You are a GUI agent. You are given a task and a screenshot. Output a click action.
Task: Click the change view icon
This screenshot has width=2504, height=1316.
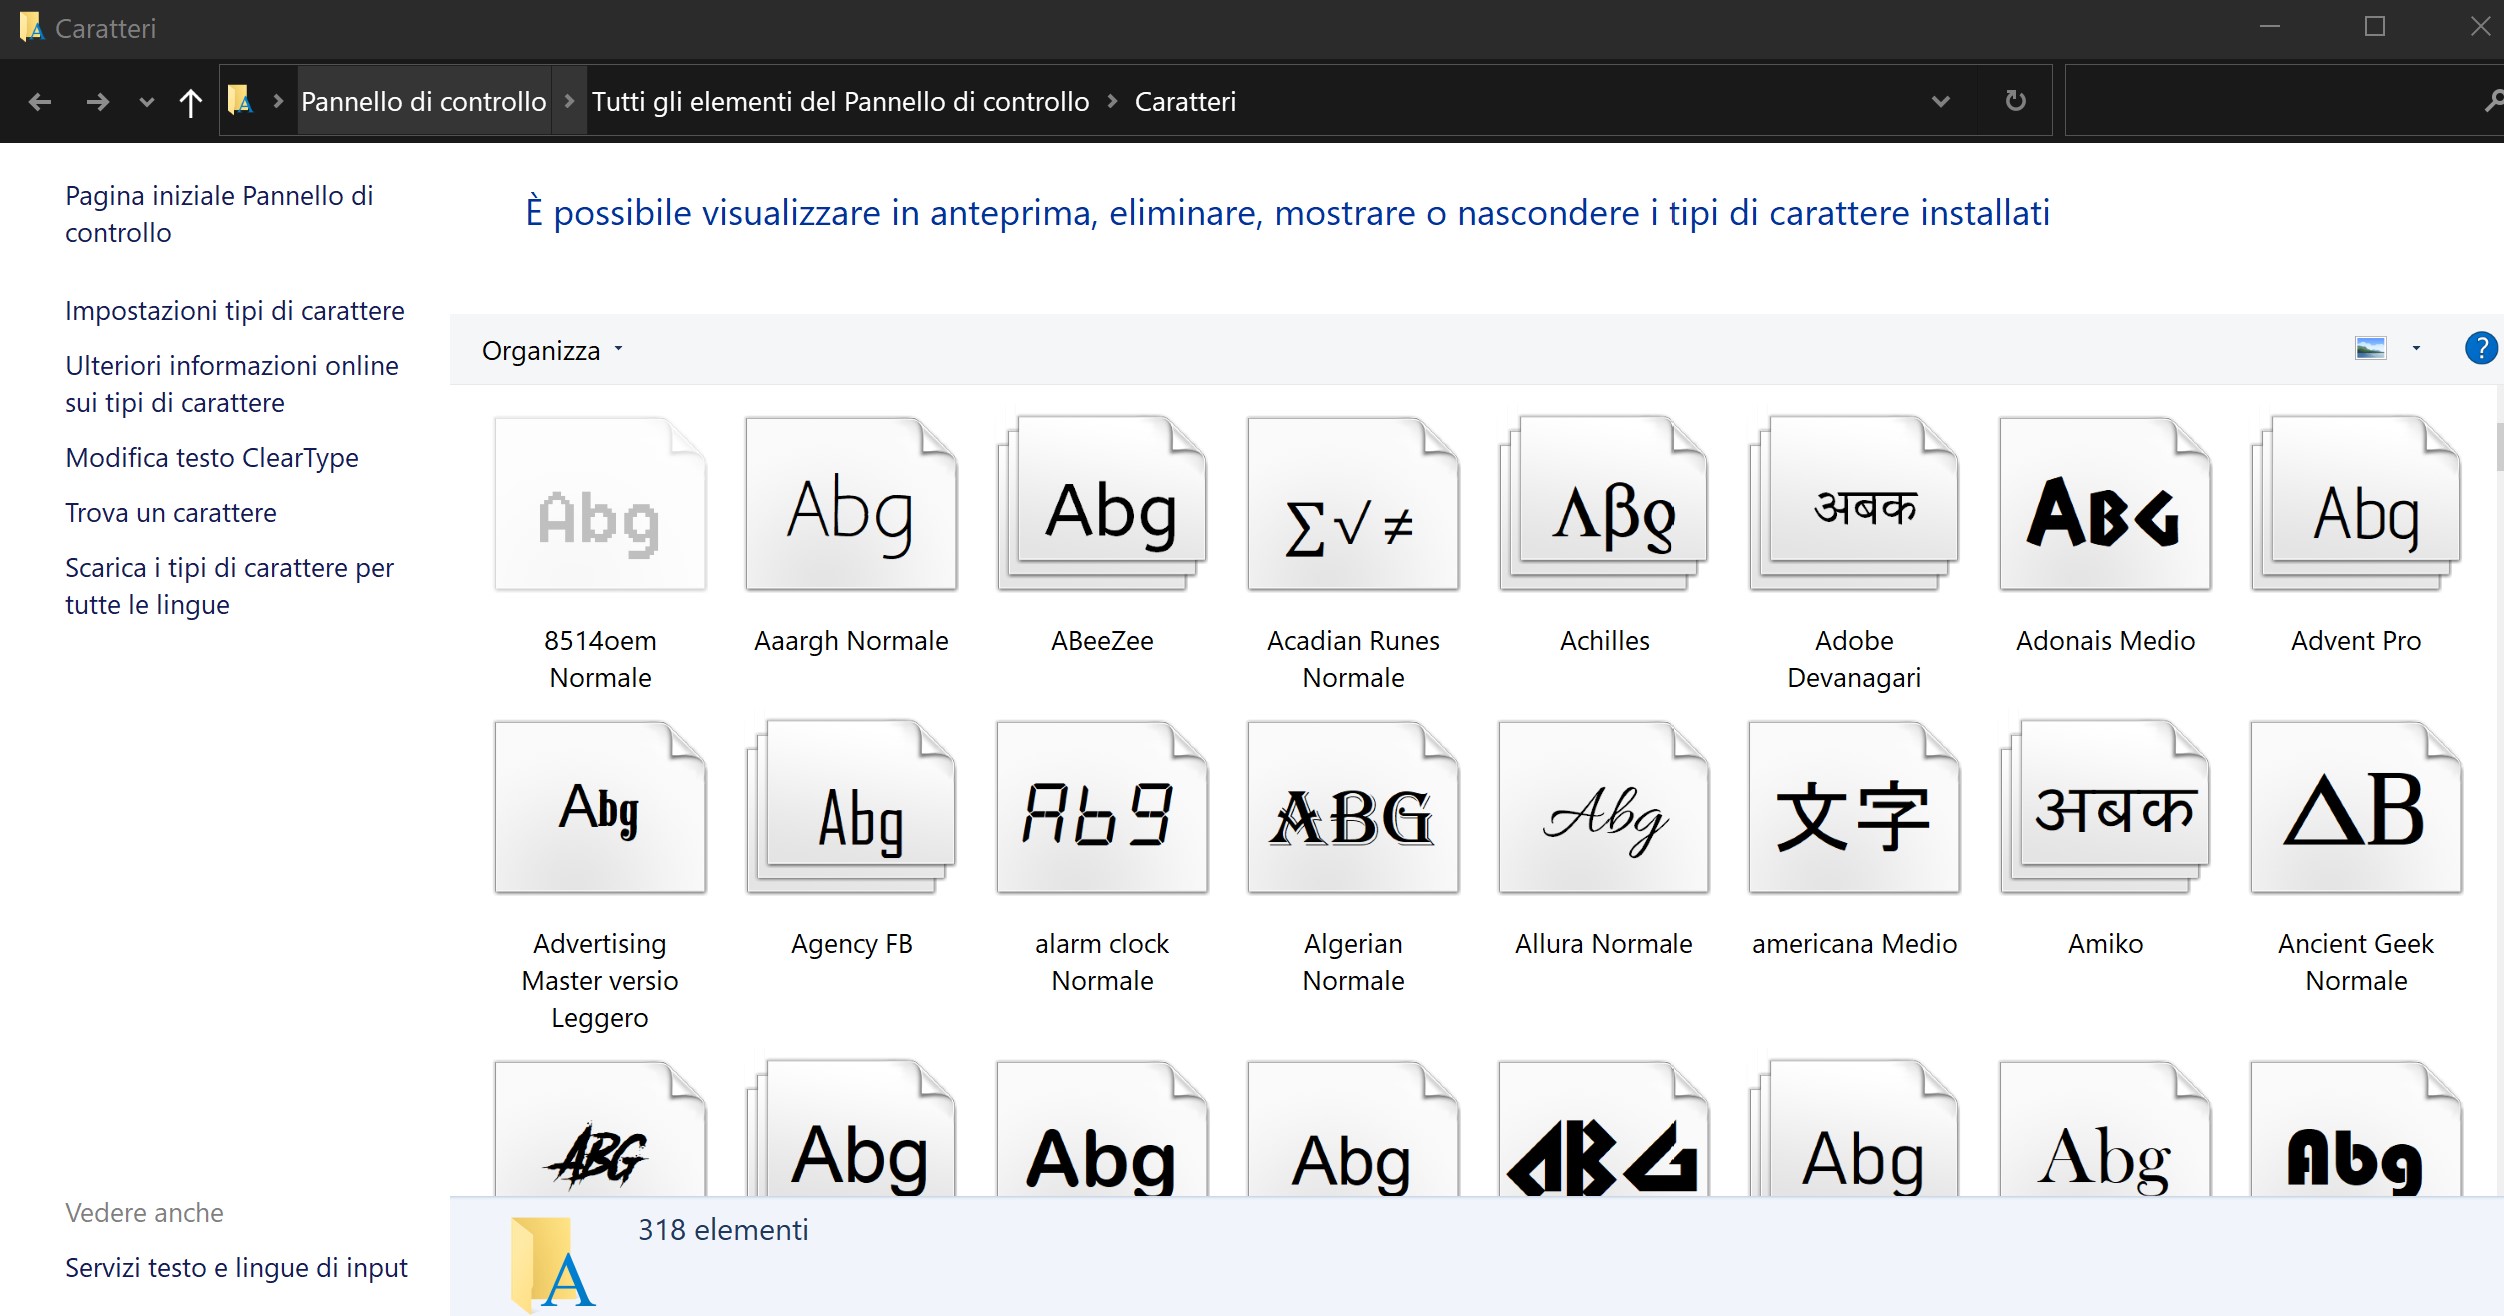click(2370, 348)
